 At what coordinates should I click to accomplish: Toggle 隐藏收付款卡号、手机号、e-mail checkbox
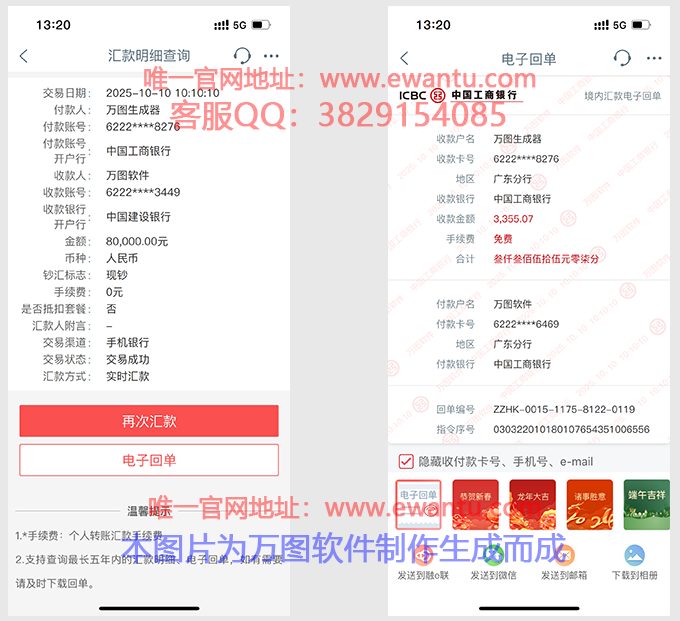click(406, 461)
